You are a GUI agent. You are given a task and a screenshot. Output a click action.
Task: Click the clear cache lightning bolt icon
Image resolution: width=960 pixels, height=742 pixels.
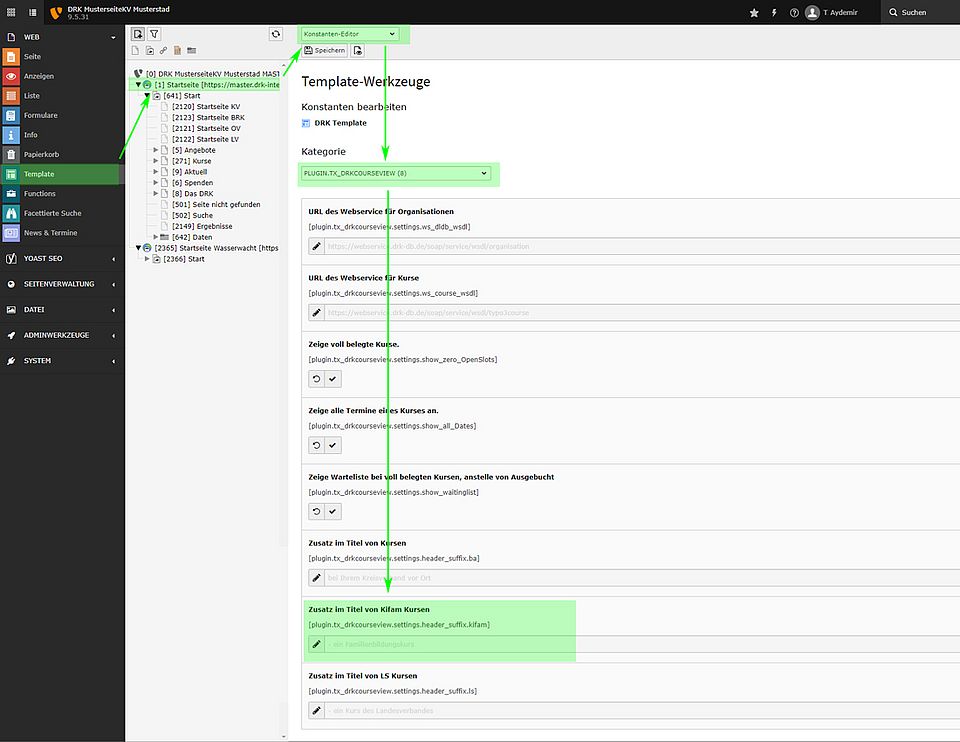coord(774,13)
